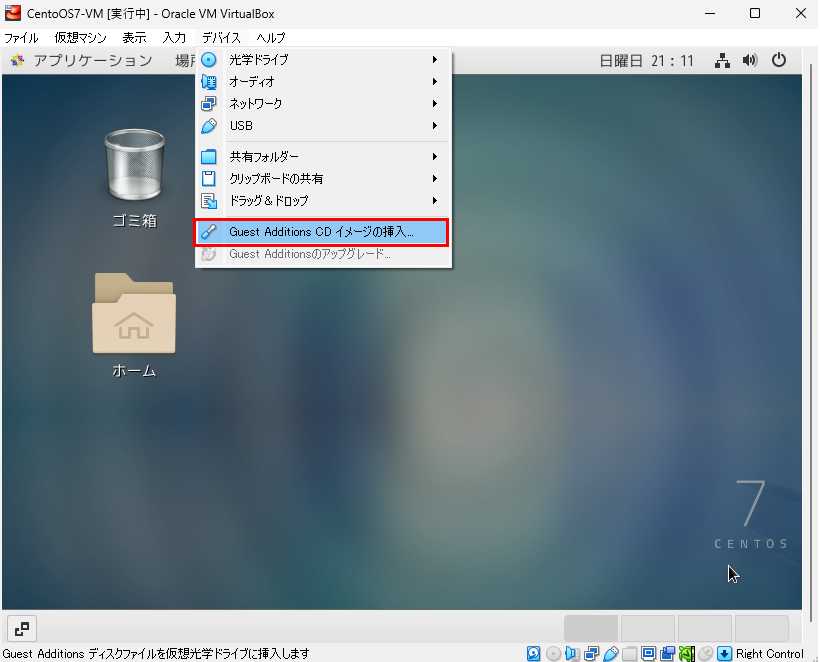Click the CentOS volume speaker icon

pos(750,60)
